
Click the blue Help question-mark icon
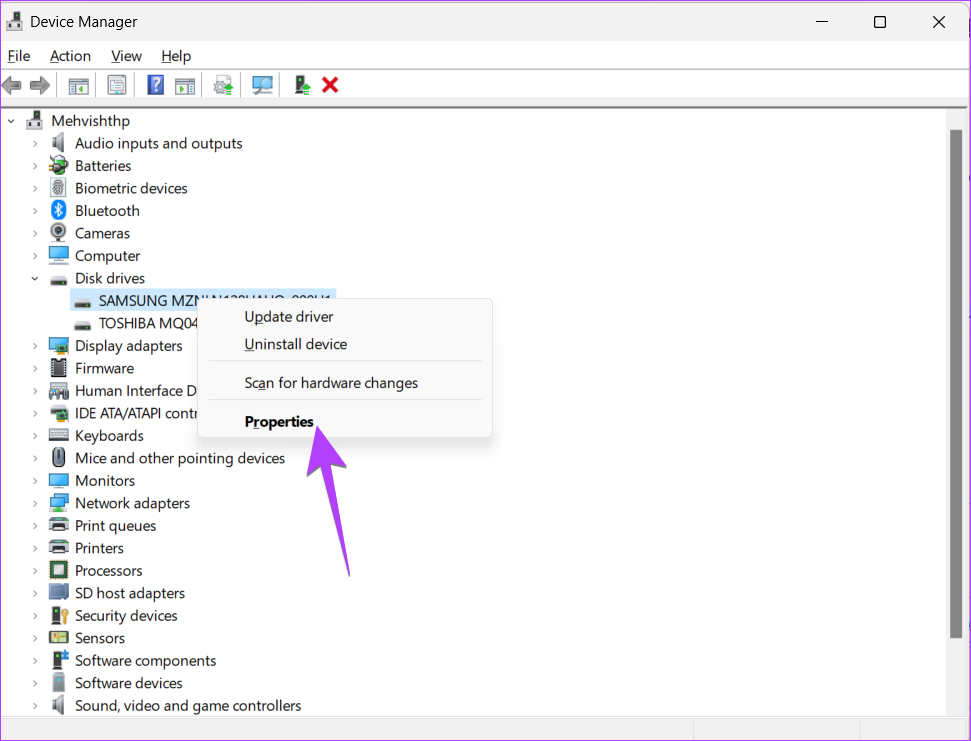pyautogui.click(x=155, y=85)
